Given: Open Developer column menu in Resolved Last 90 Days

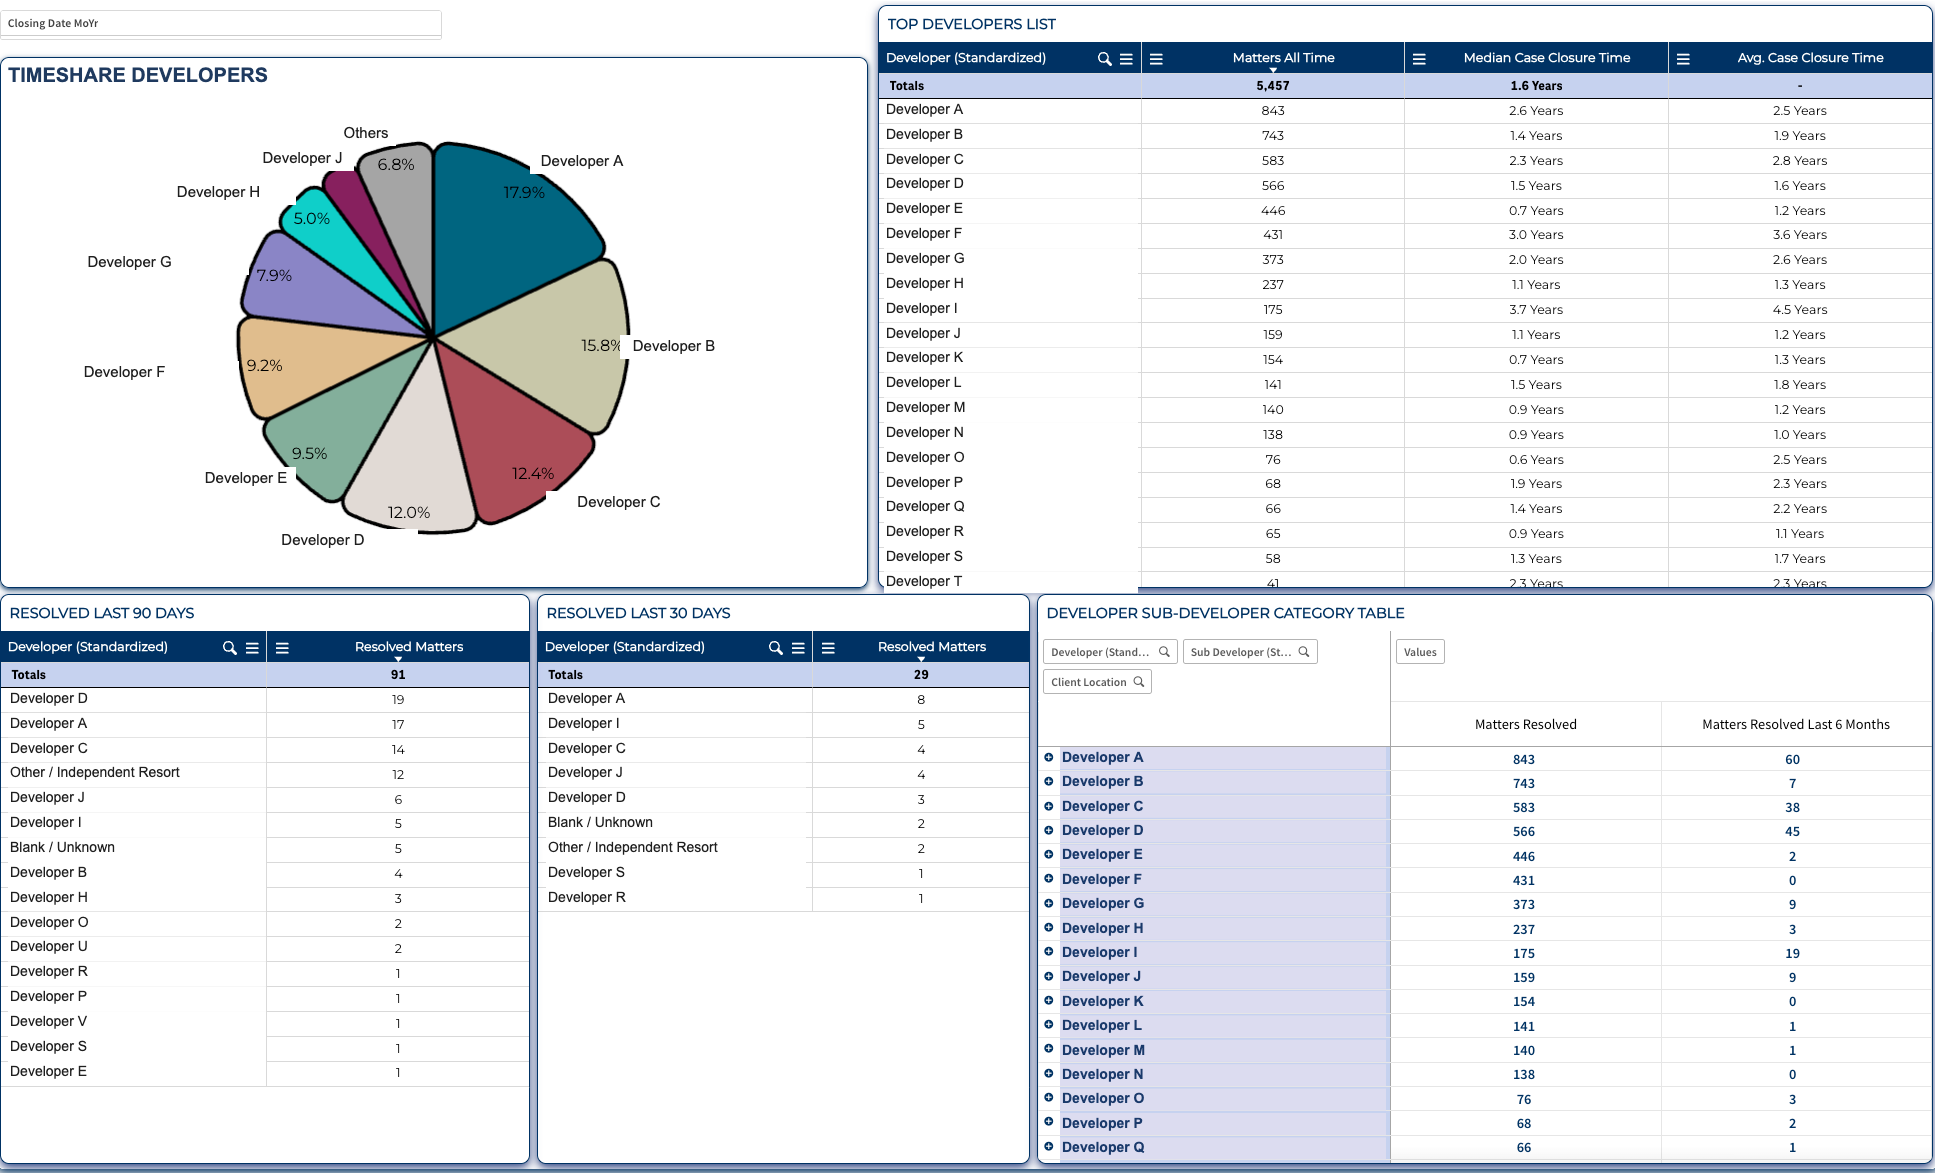Looking at the screenshot, I should coord(252,648).
